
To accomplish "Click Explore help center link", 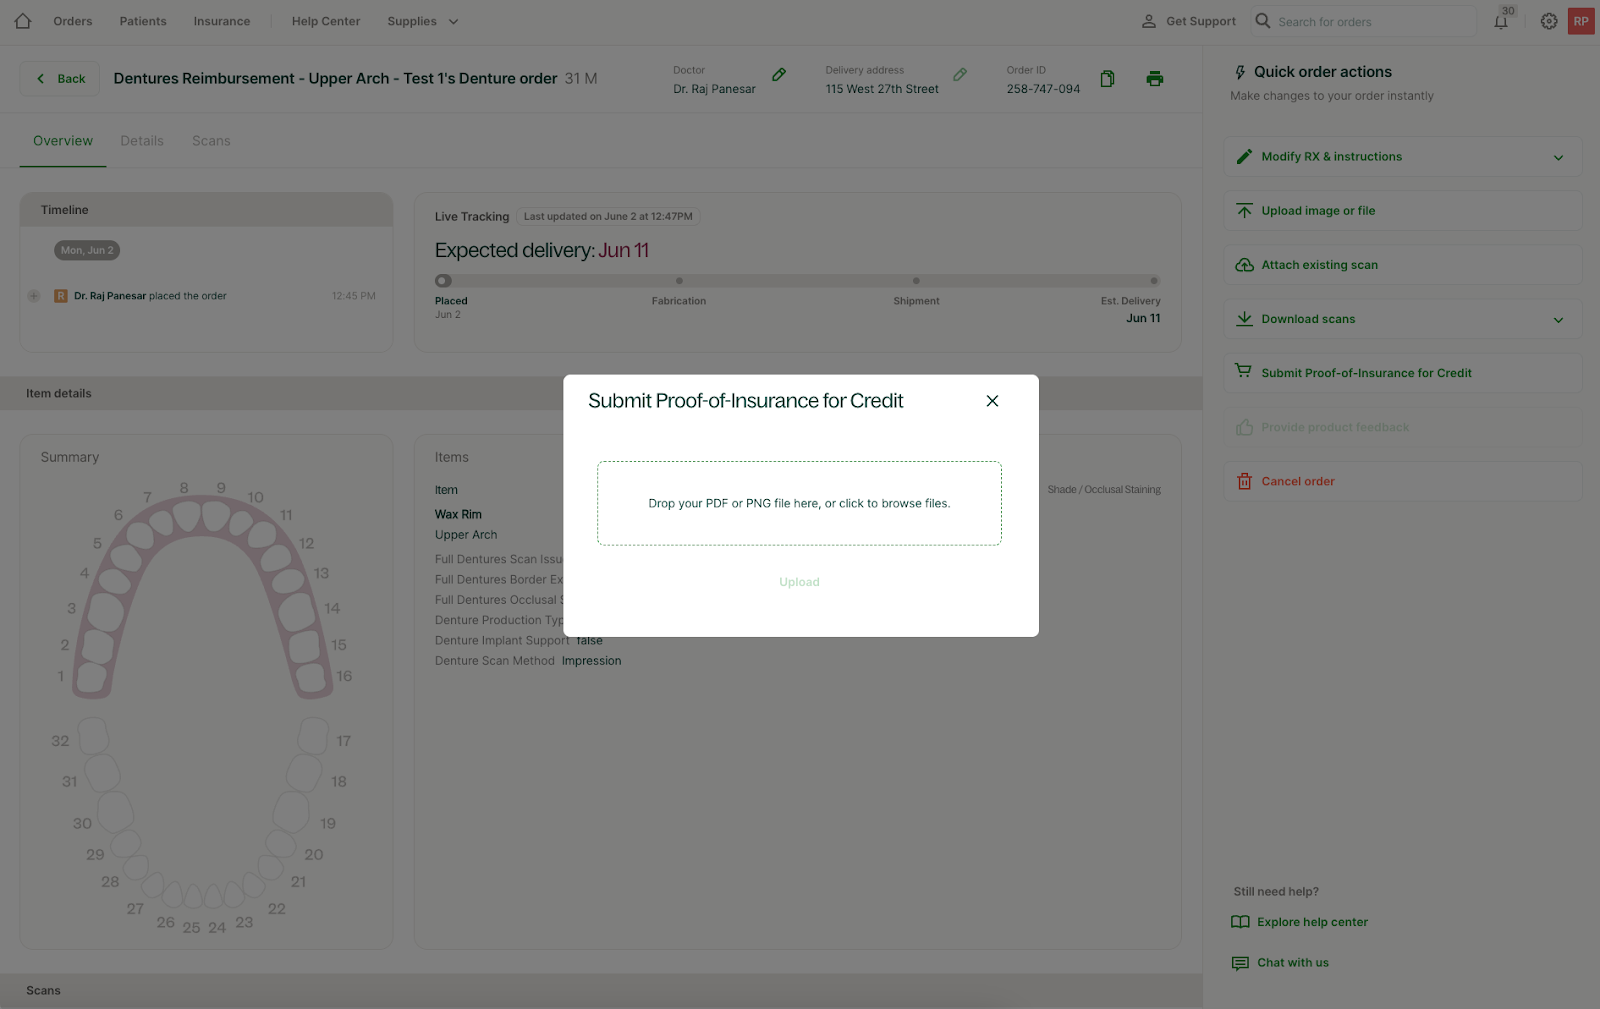I will click(x=1312, y=922).
